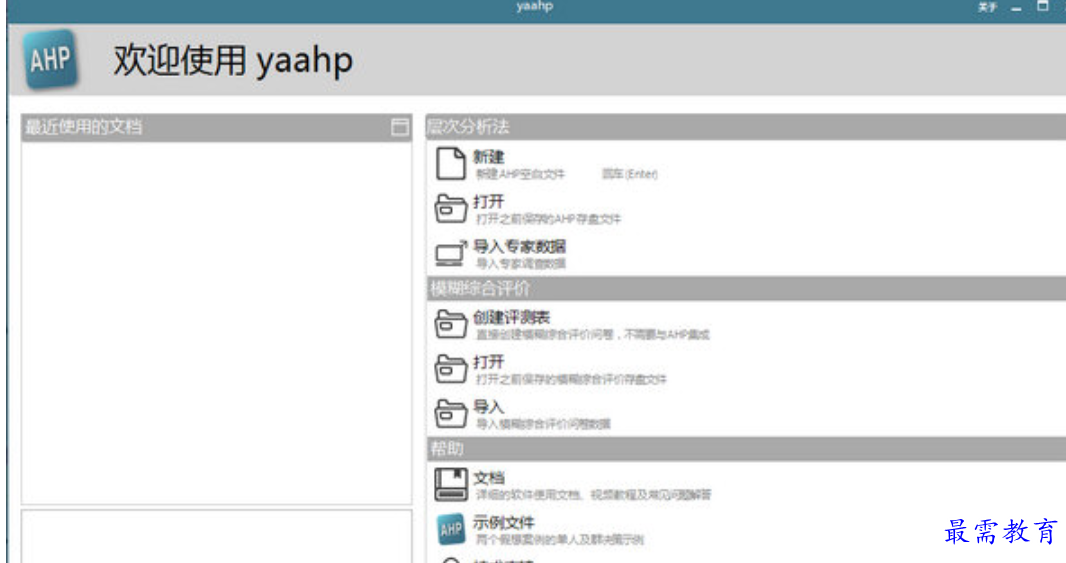Image resolution: width=1066 pixels, height=563 pixels.
Task: Click the 创建评测表 folder icon
Action: [450, 324]
